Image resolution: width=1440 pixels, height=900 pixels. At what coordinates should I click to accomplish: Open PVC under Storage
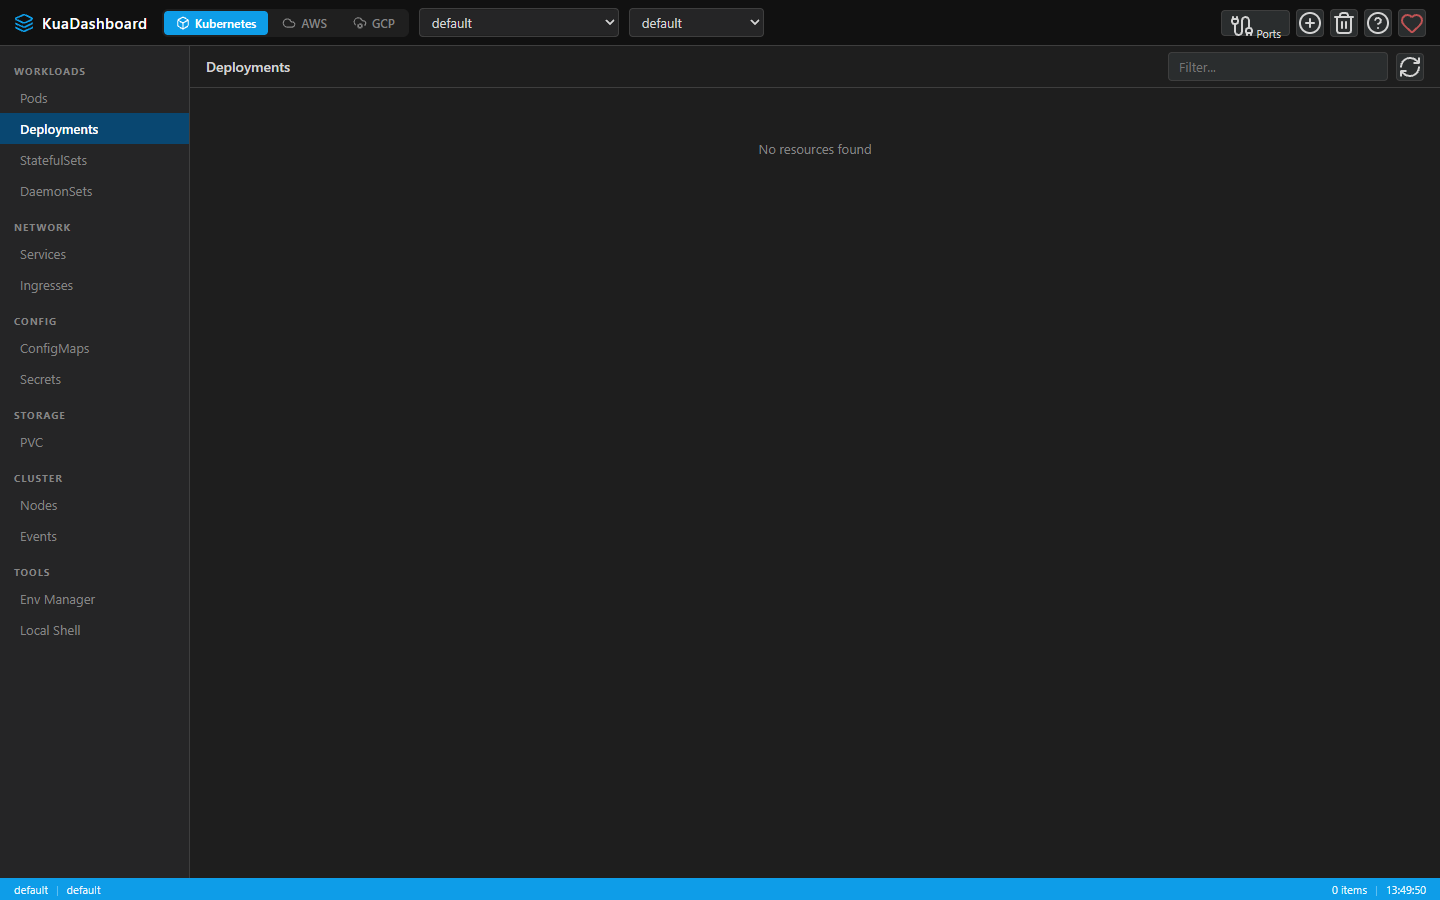point(94,442)
